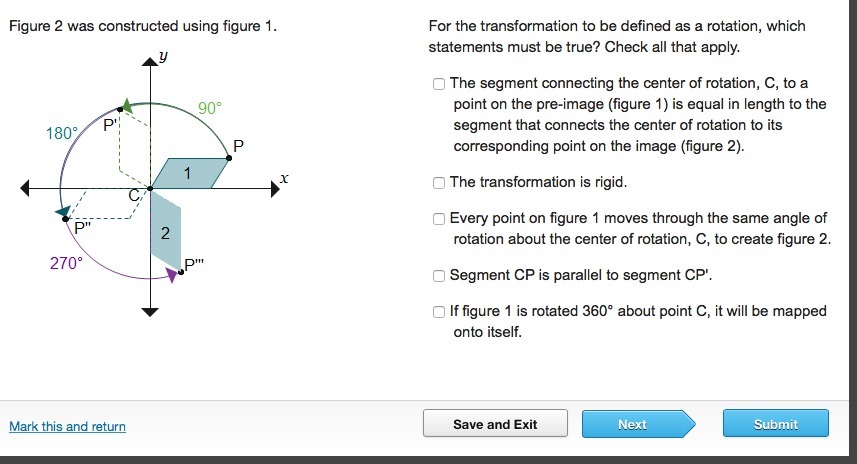This screenshot has height=464, width=857.
Task: Click the x-axis label
Action: (284, 179)
